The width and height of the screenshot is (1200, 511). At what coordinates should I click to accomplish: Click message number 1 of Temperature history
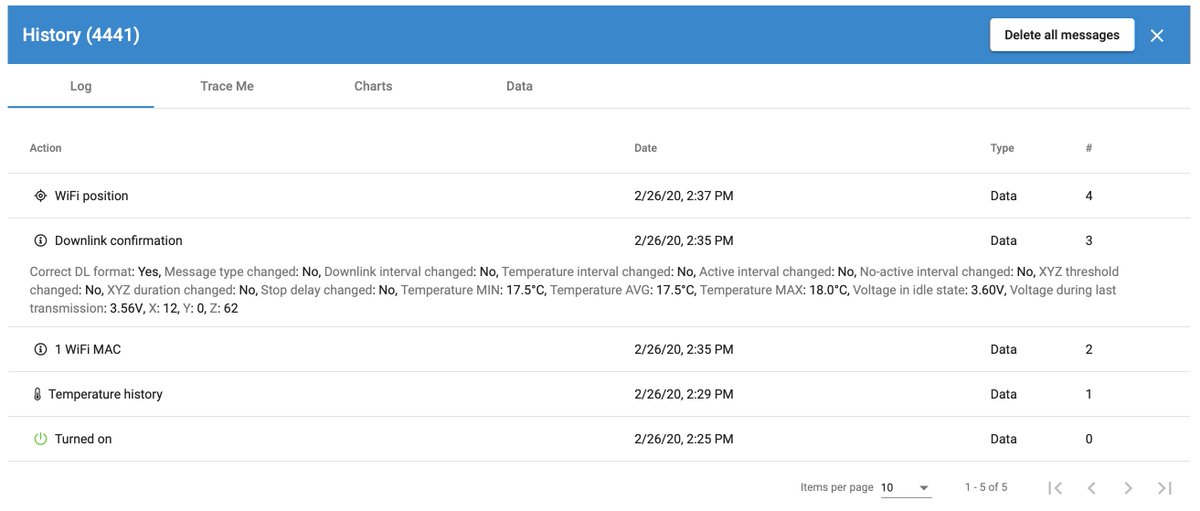coord(1089,395)
